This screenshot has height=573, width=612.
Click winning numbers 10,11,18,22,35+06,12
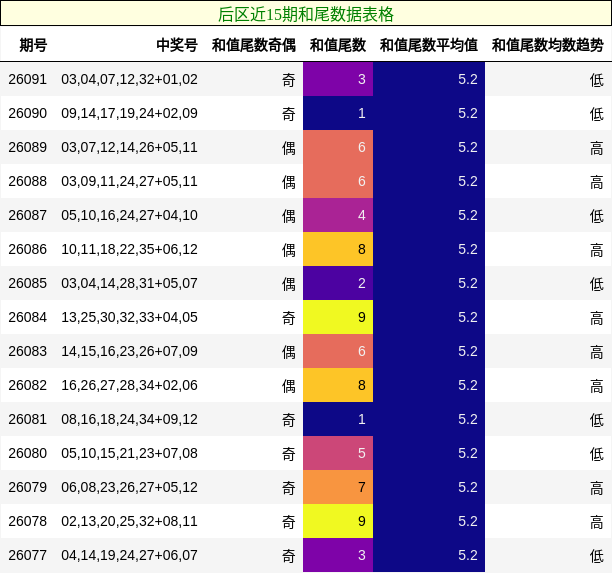click(x=129, y=249)
